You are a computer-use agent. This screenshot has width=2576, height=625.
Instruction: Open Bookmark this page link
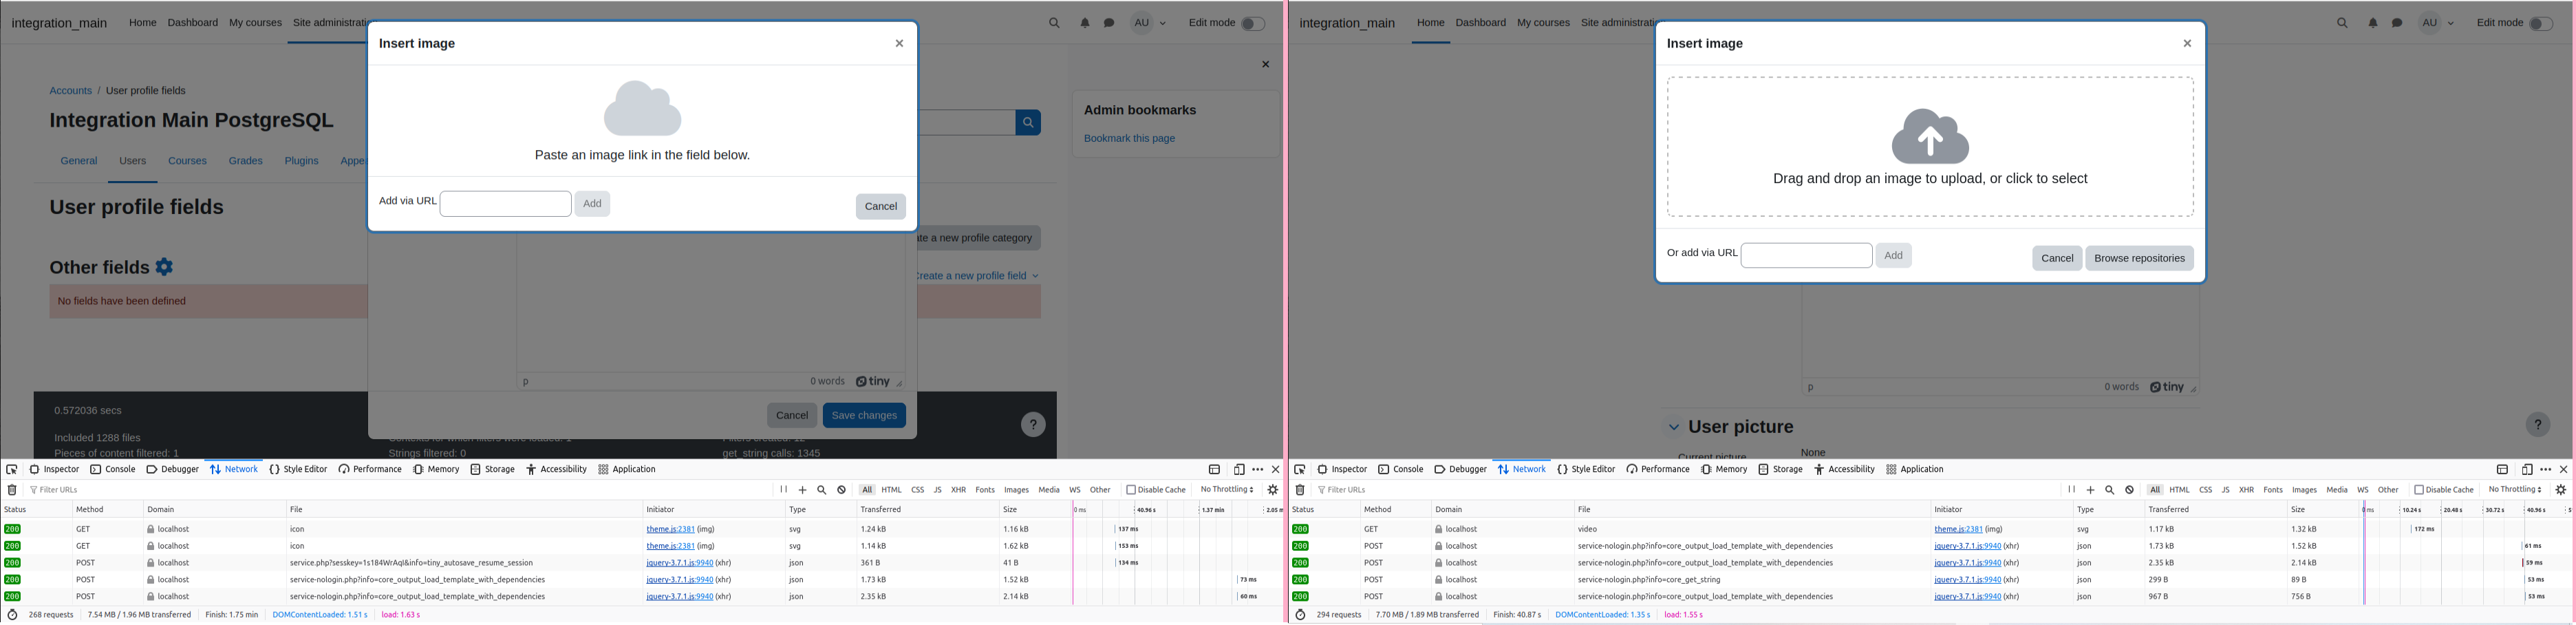click(x=1129, y=139)
